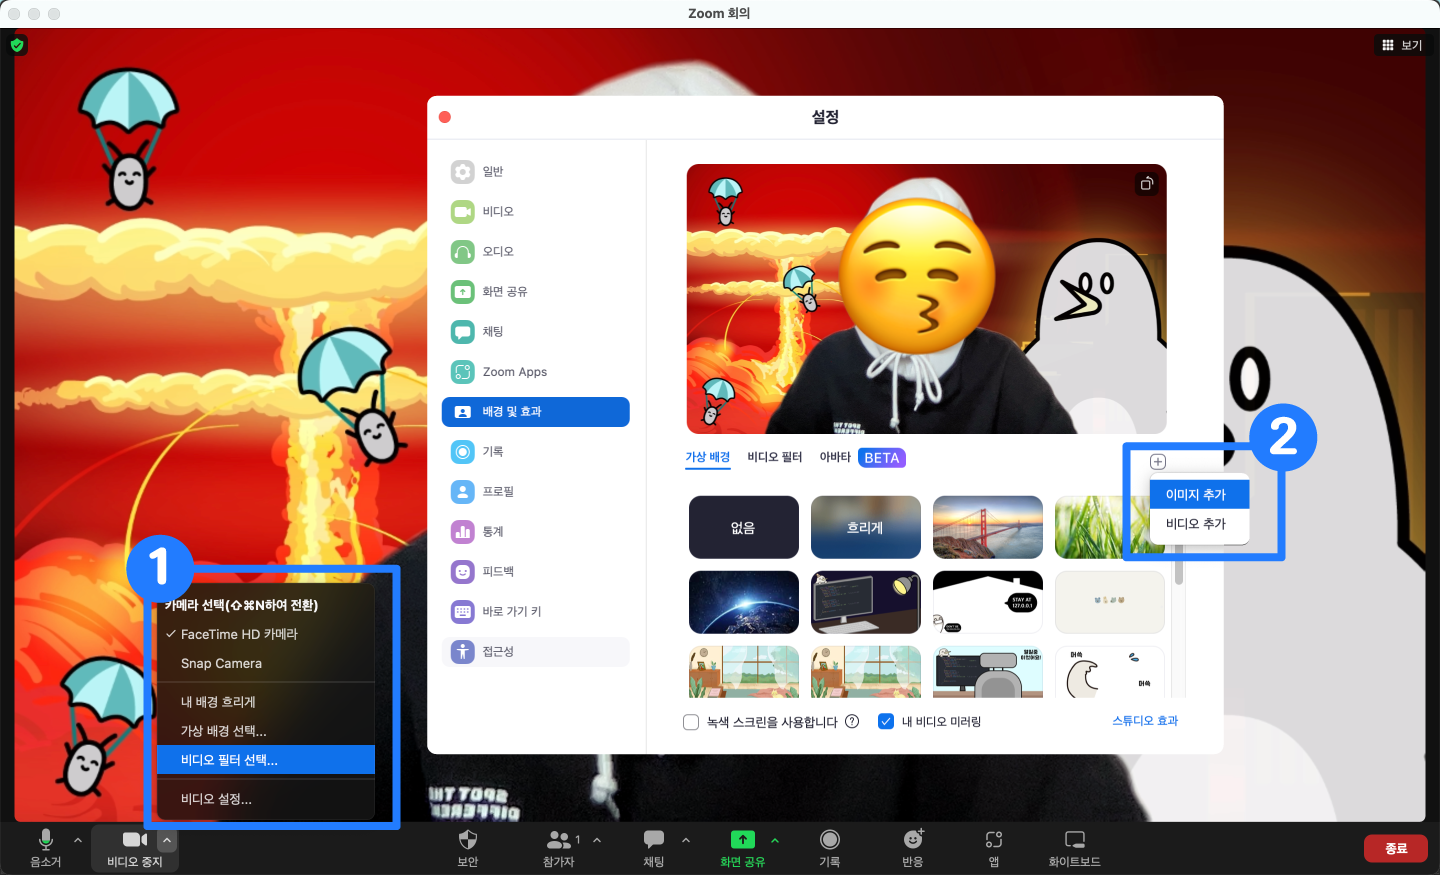The image size is (1440, 875).
Task: Collapse the video options arrow beside 비디오 중지
Action: coord(167,840)
